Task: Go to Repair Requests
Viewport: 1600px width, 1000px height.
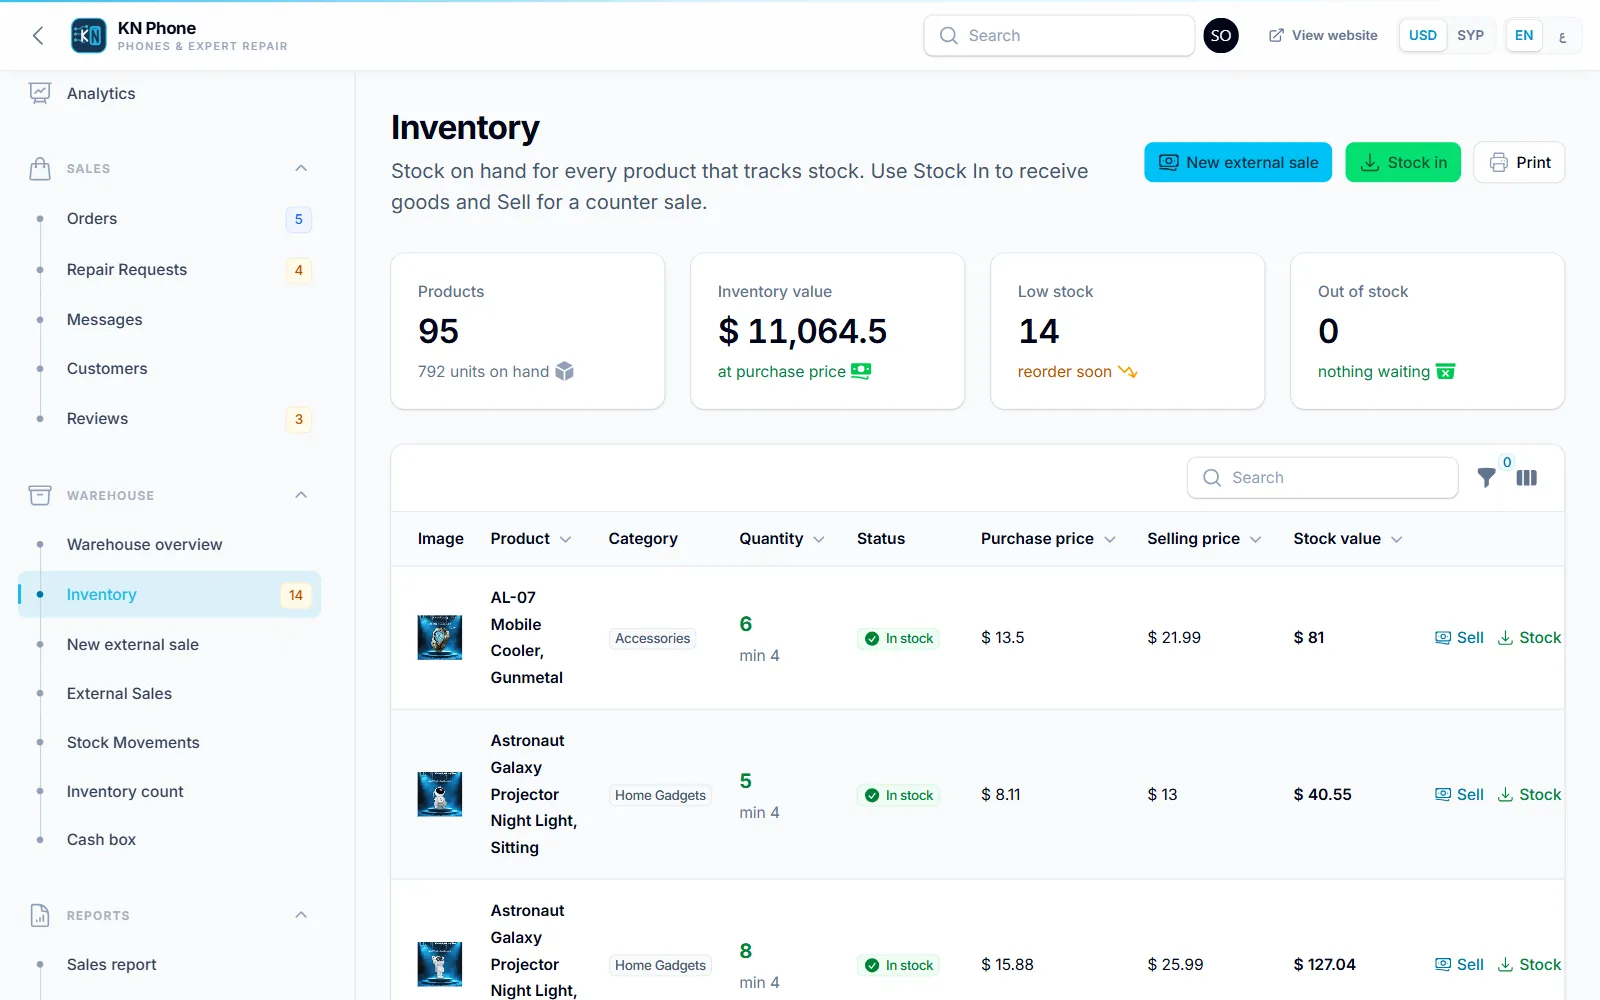Action: 170,270
